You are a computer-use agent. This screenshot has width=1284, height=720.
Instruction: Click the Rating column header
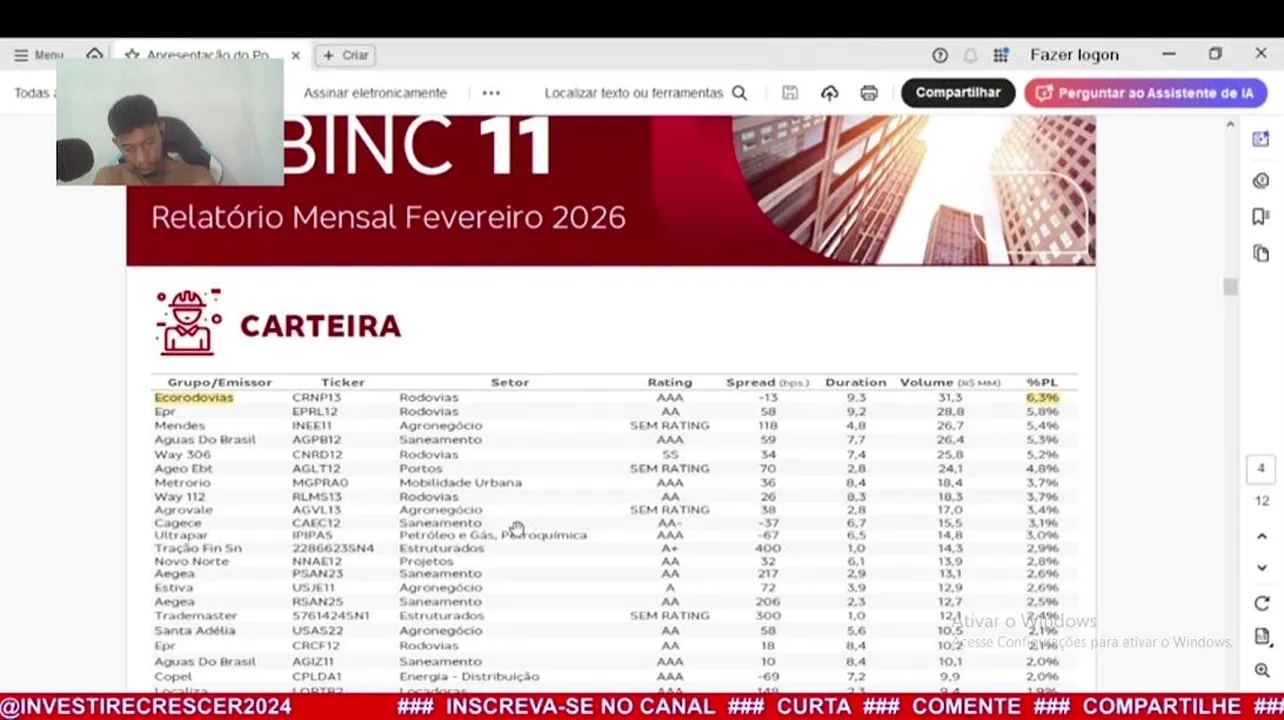670,382
